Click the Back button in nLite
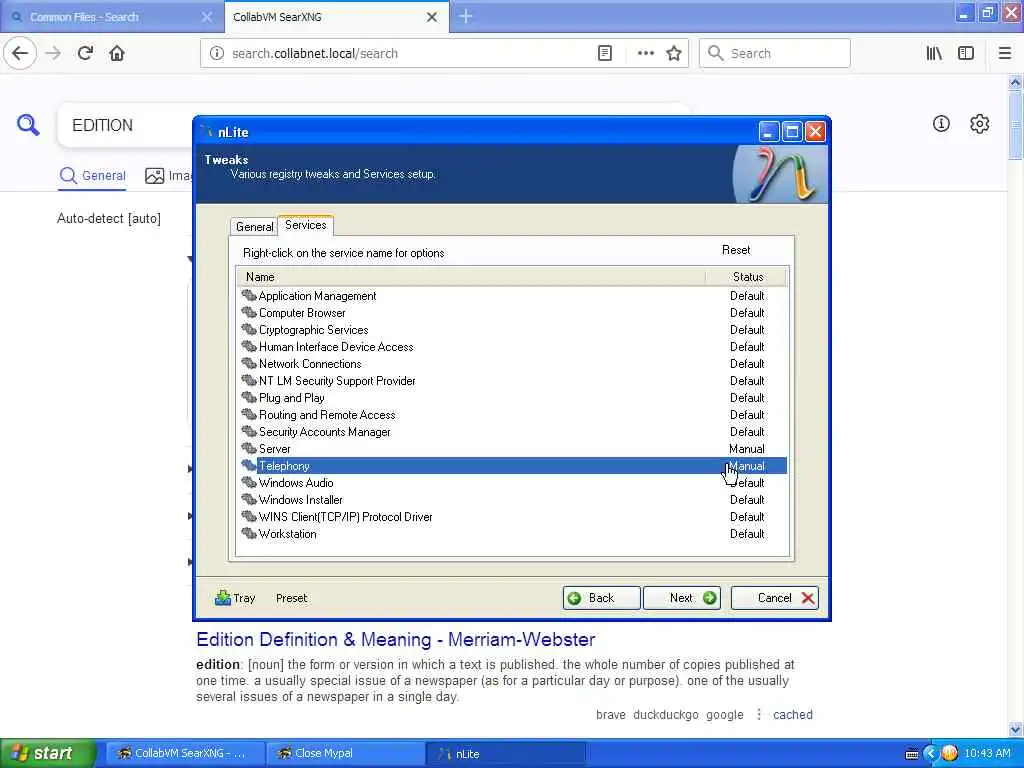The width and height of the screenshot is (1024, 768). (x=601, y=598)
